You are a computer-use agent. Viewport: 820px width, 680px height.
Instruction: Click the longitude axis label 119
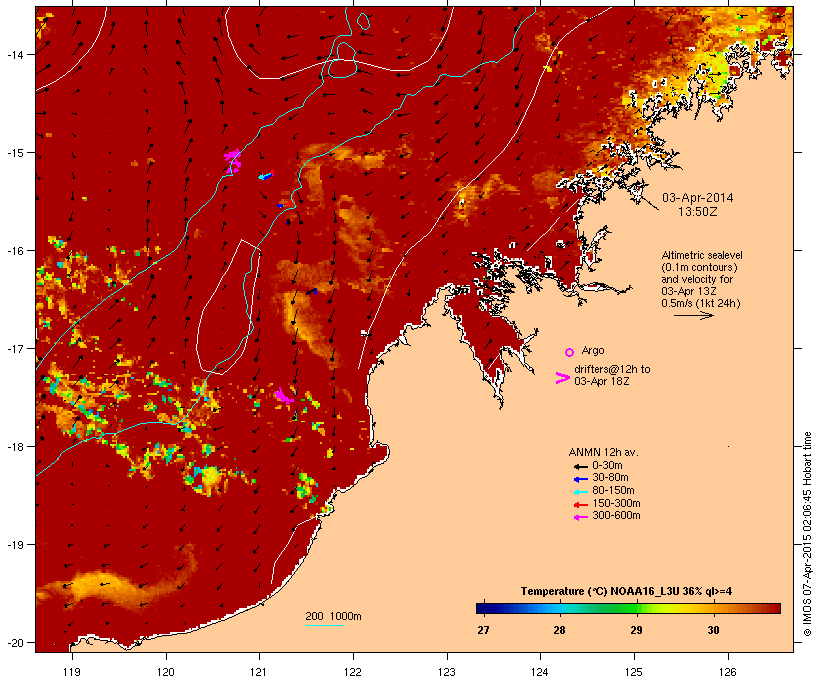pos(72,672)
